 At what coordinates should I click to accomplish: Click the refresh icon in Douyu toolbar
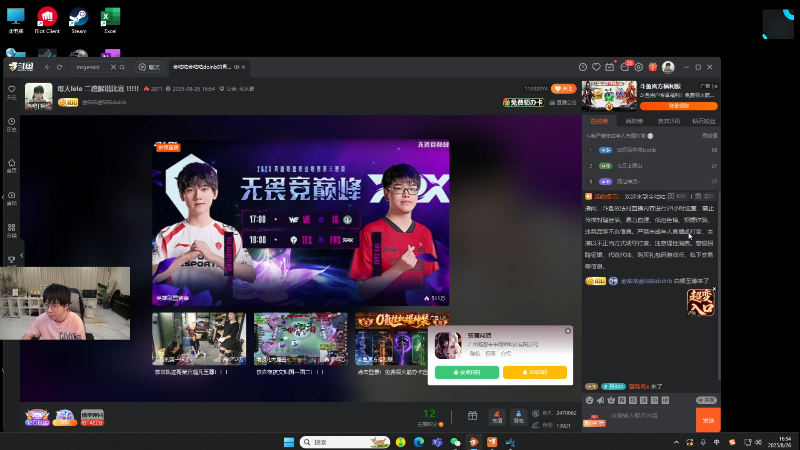59,67
